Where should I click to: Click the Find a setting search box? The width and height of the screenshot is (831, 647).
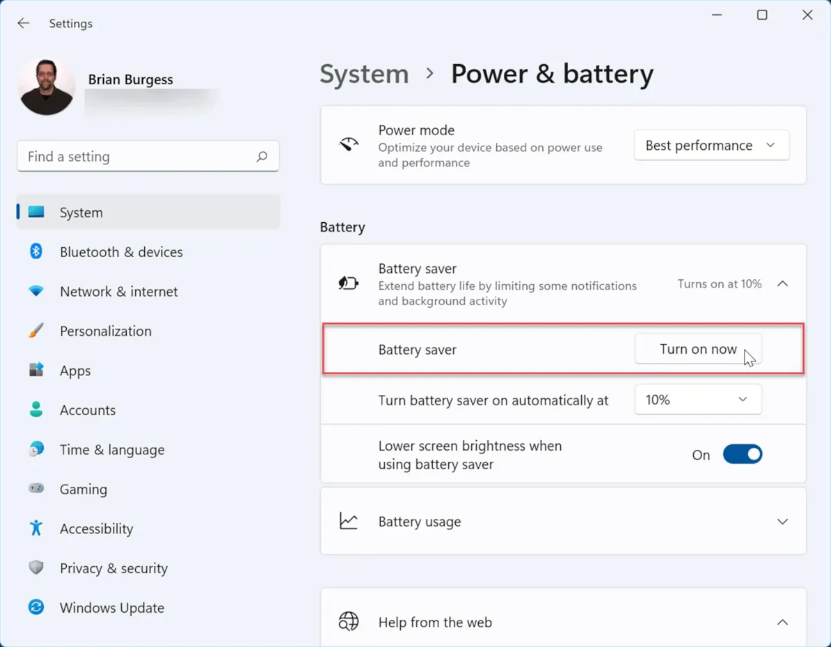(148, 156)
